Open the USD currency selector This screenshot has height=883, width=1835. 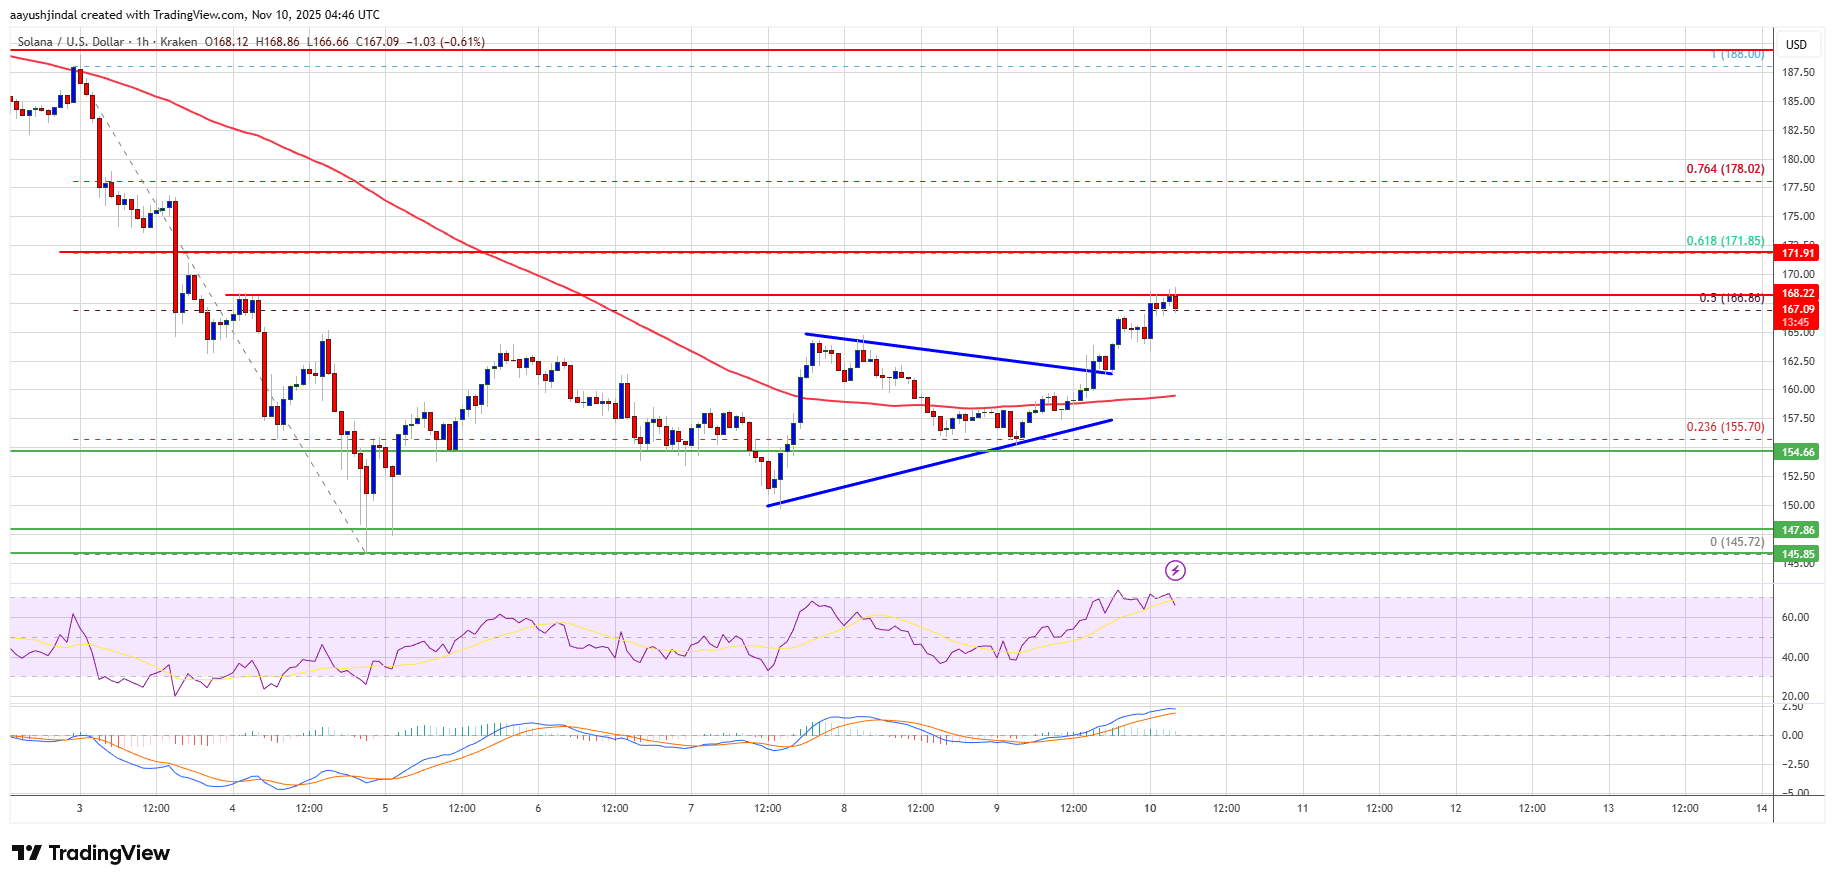coord(1796,44)
